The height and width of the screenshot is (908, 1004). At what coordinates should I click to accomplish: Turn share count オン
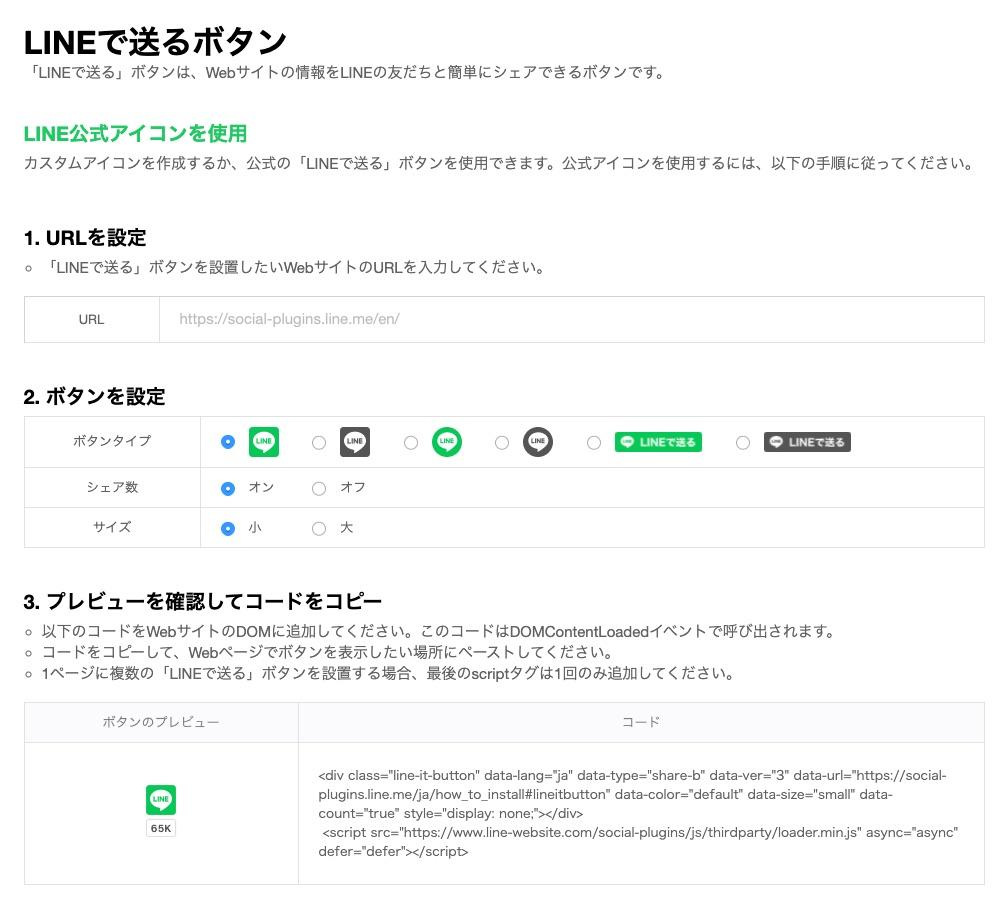(228, 489)
